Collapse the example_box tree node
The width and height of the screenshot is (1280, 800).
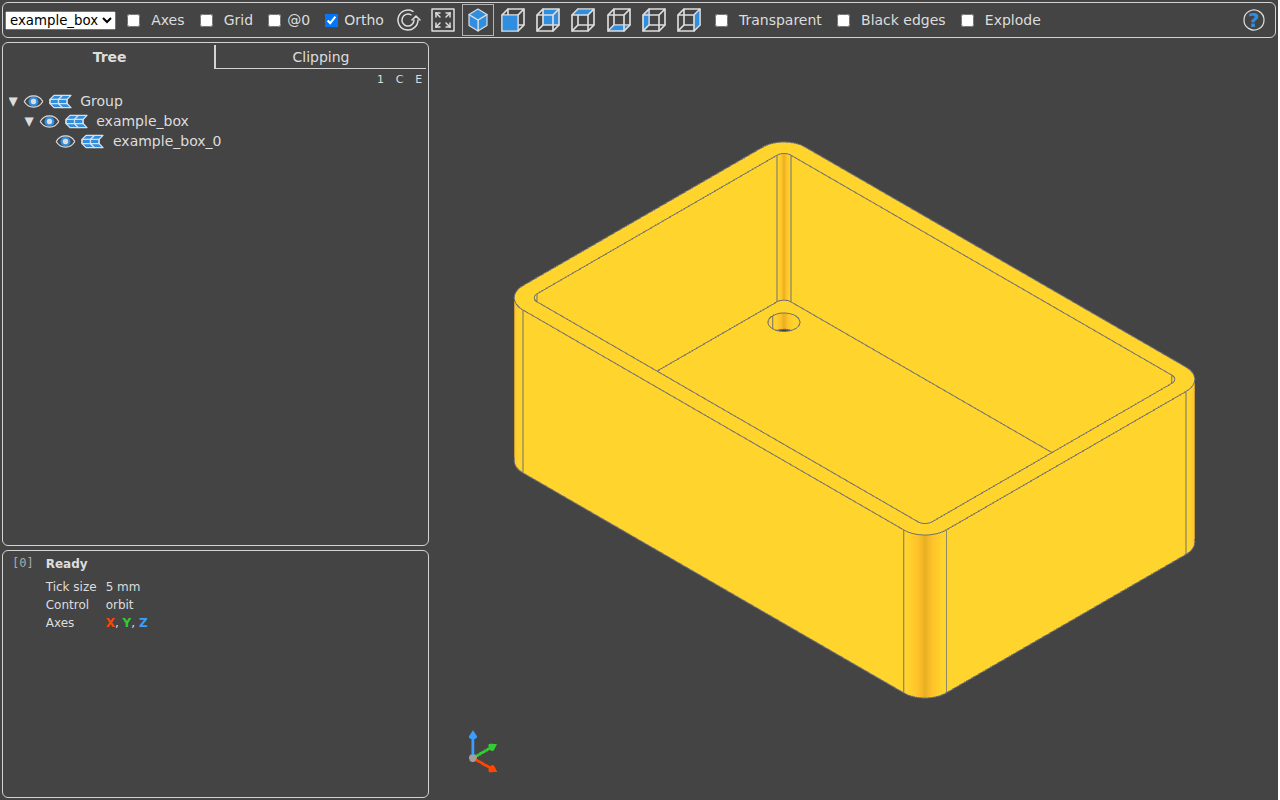click(x=30, y=121)
